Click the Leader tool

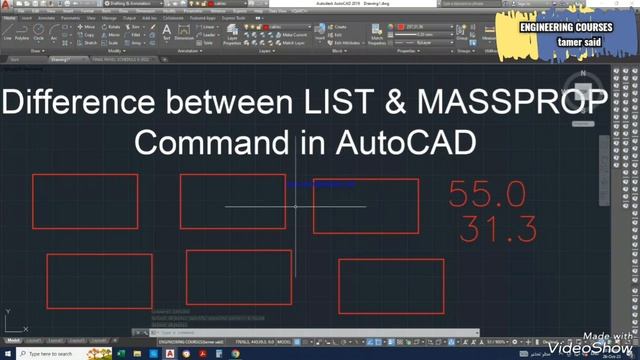pos(206,35)
